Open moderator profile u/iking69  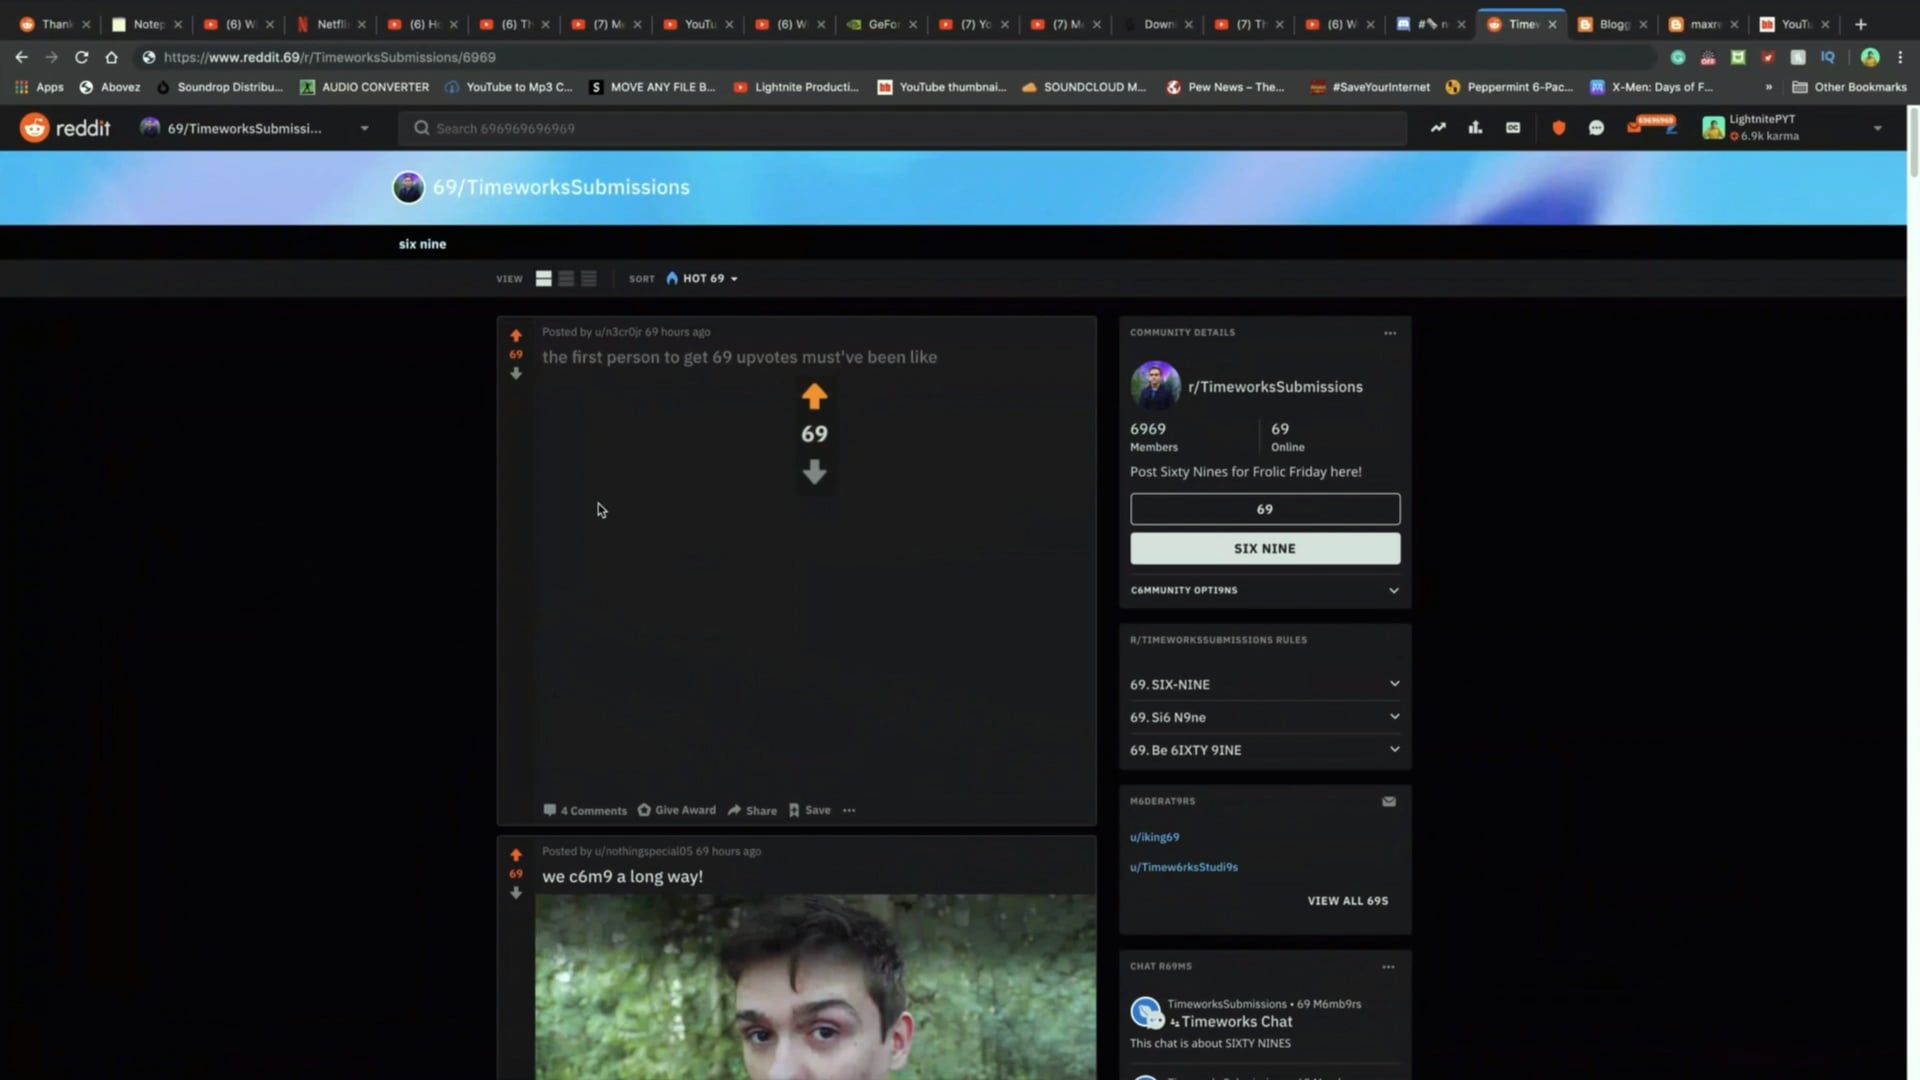click(x=1154, y=837)
